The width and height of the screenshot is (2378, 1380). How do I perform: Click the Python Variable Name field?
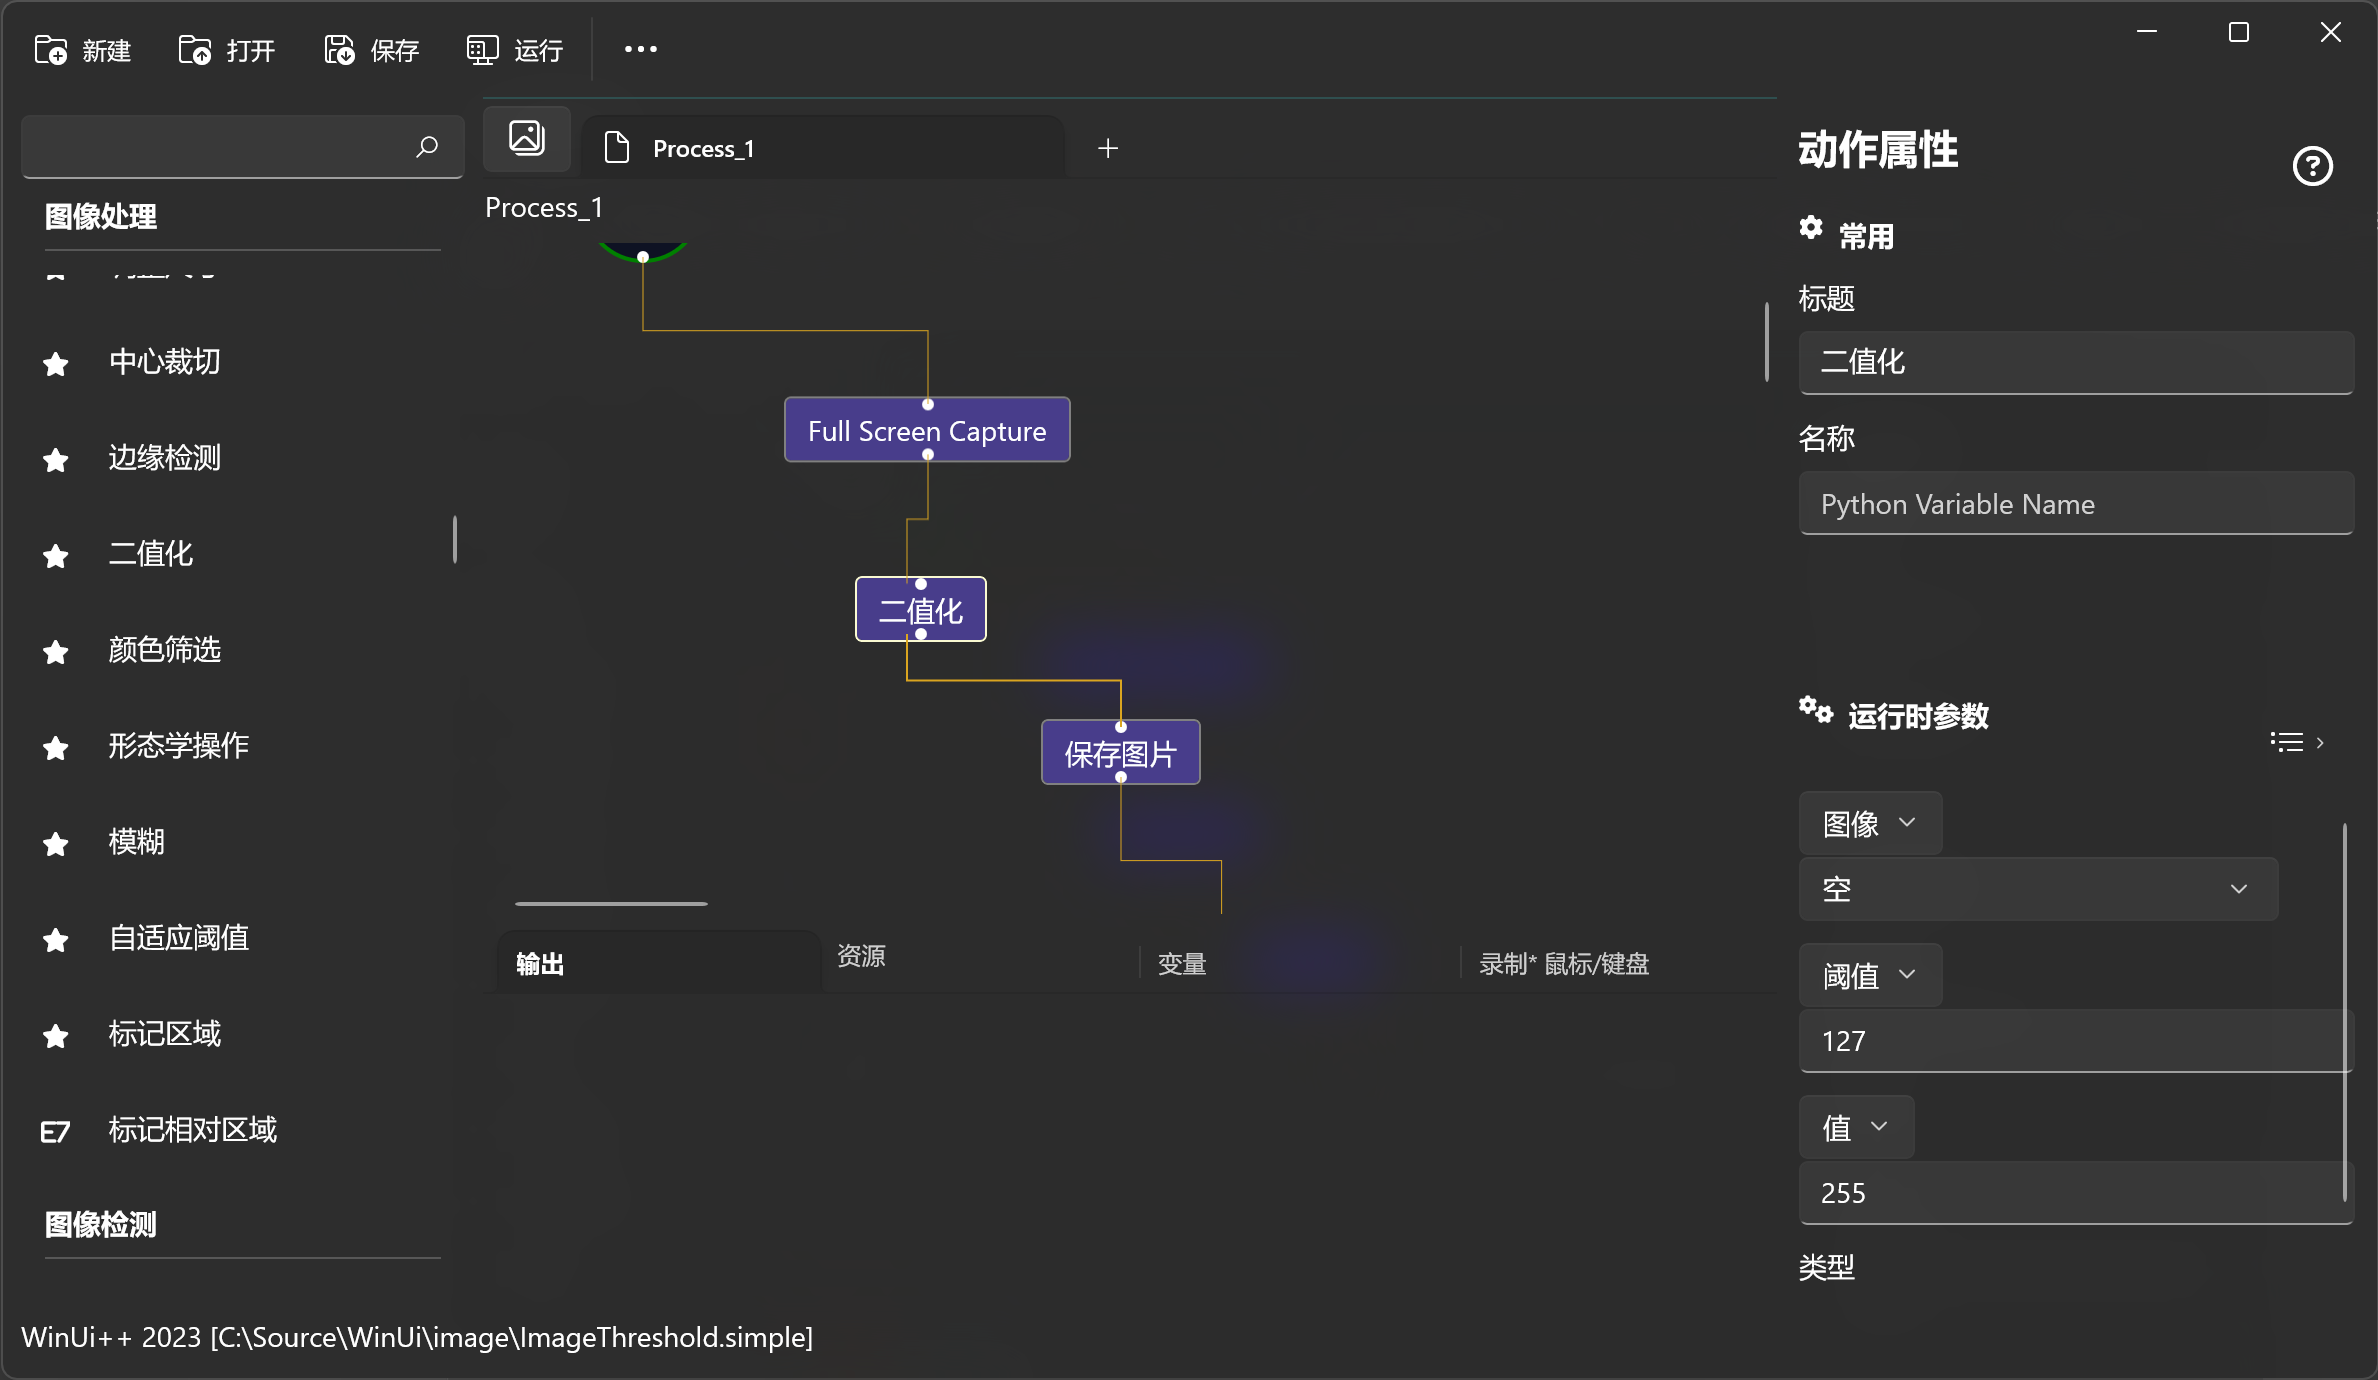tap(2075, 504)
